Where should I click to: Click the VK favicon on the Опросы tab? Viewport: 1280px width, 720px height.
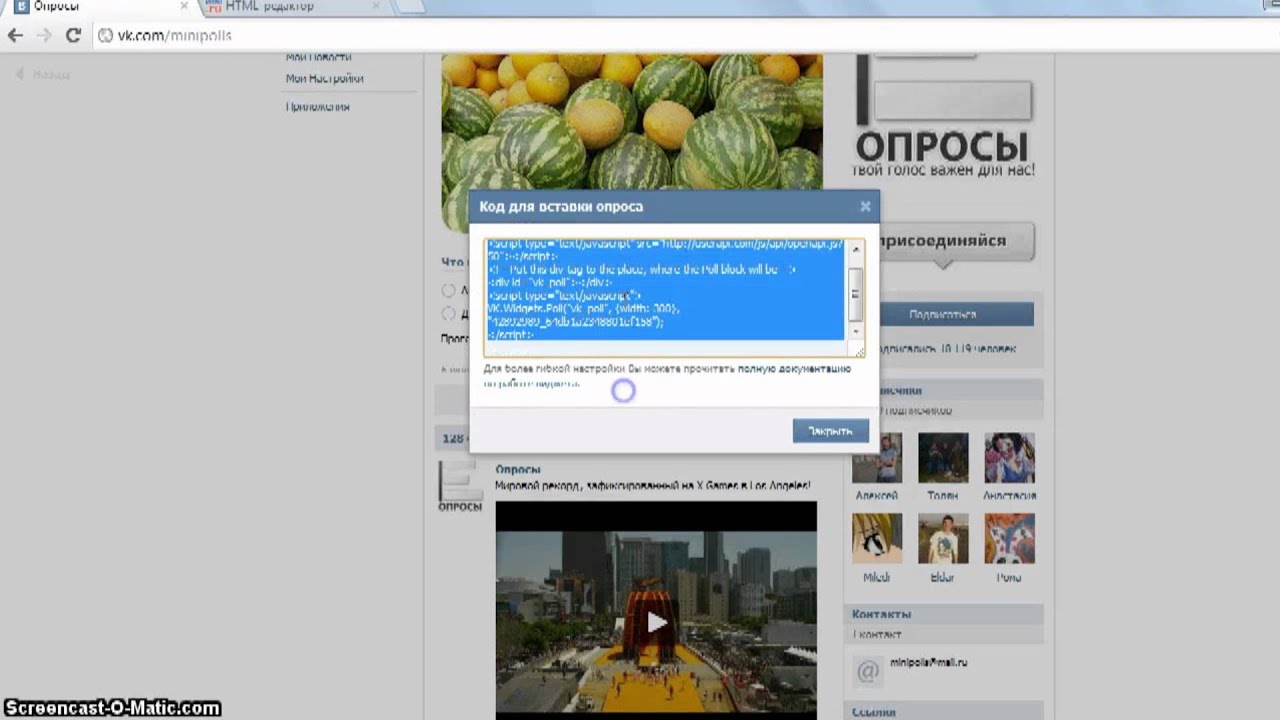pyautogui.click(x=20, y=6)
